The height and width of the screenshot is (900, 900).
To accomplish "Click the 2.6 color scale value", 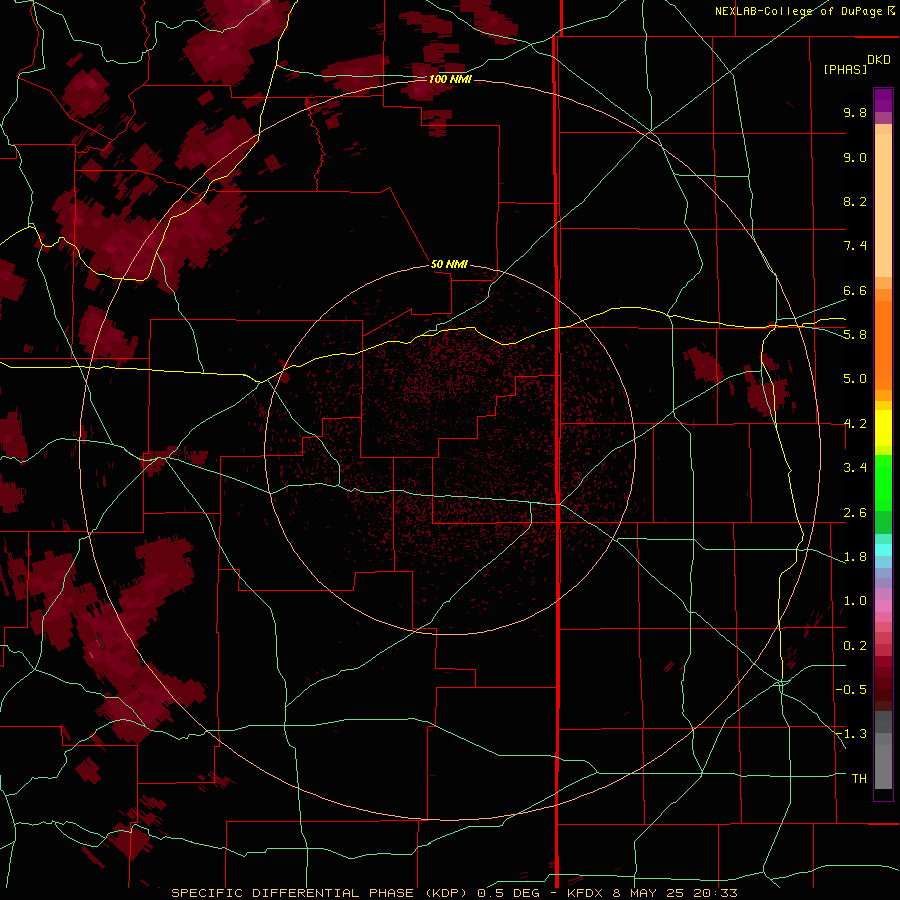I will 855,513.
